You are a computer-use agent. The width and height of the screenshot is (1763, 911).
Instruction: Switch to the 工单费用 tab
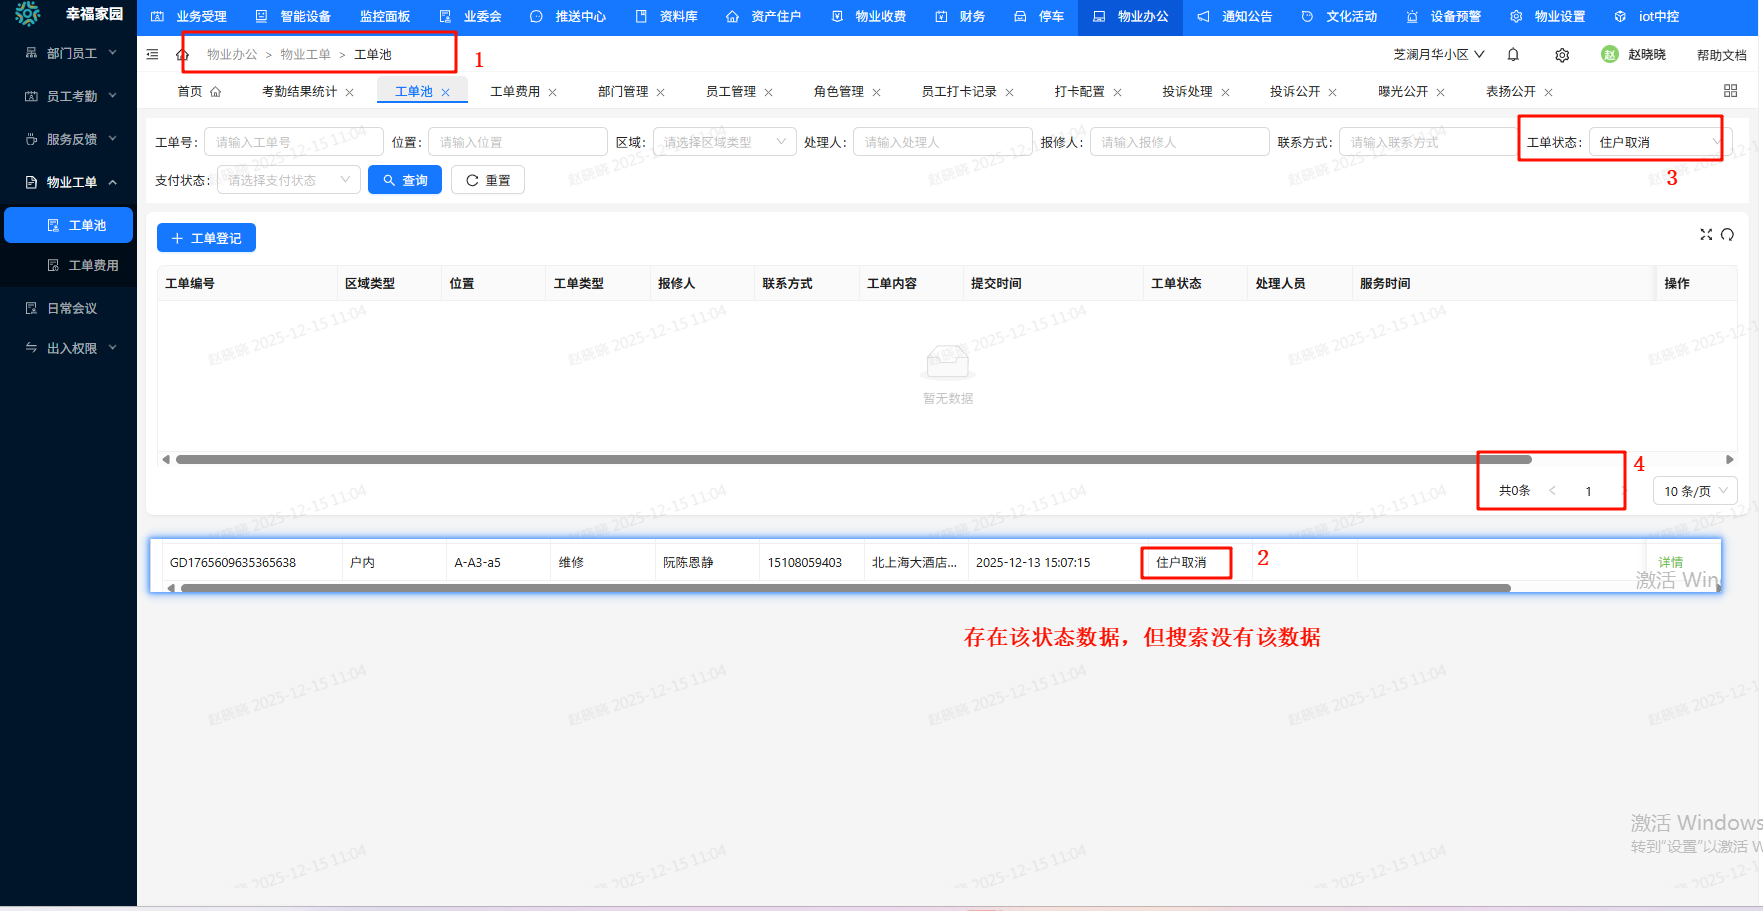click(515, 90)
